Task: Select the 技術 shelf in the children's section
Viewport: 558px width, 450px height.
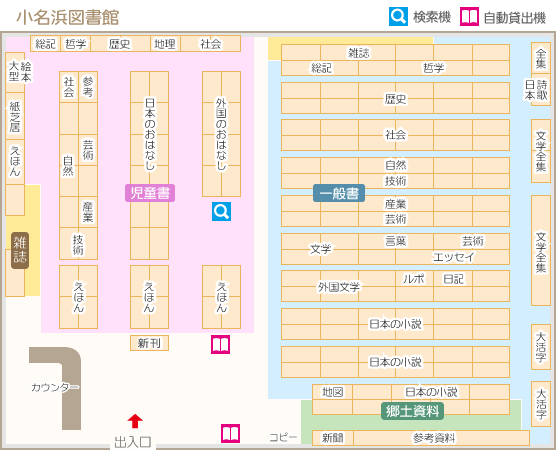Action: tap(78, 244)
